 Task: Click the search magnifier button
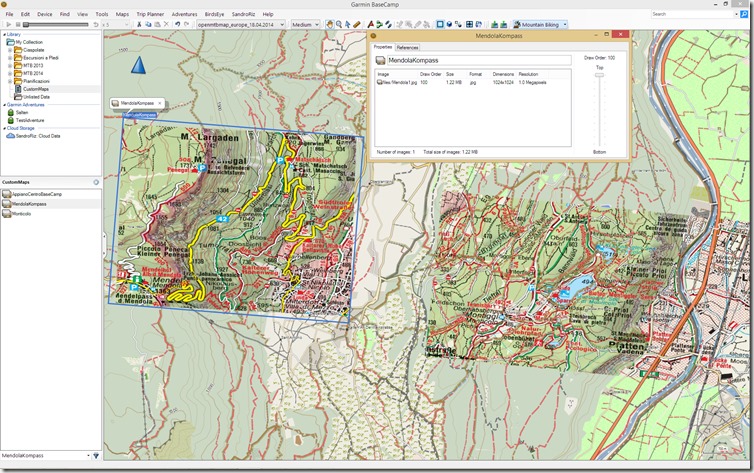coord(744,14)
